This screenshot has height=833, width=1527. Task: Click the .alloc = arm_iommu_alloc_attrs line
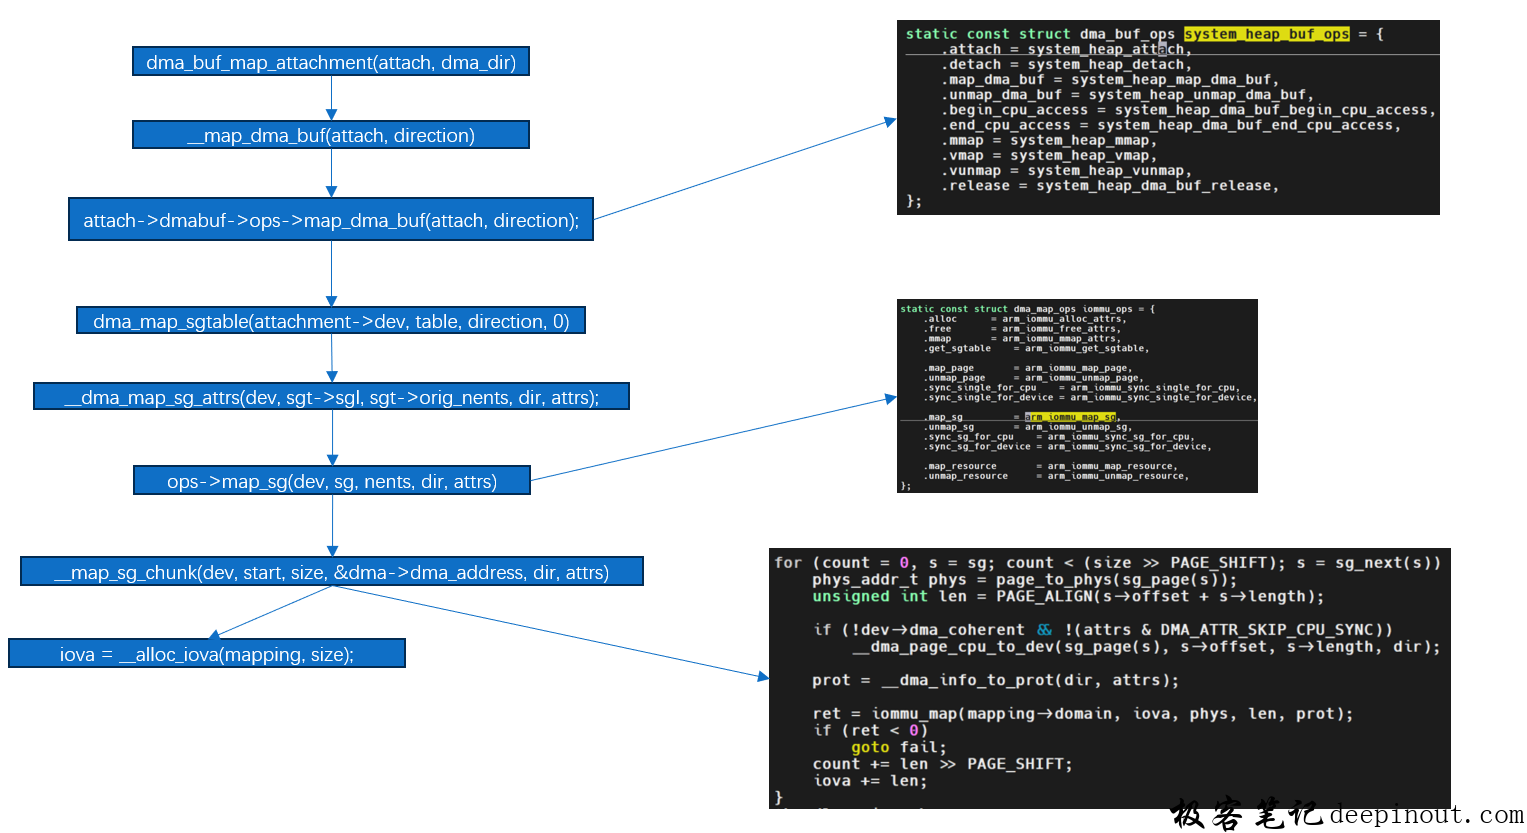click(x=1025, y=319)
